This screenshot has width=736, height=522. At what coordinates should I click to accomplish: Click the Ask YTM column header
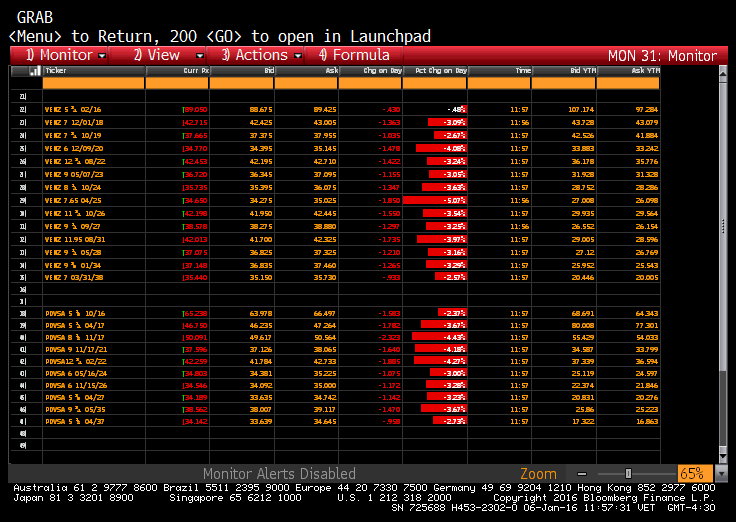tap(629, 71)
